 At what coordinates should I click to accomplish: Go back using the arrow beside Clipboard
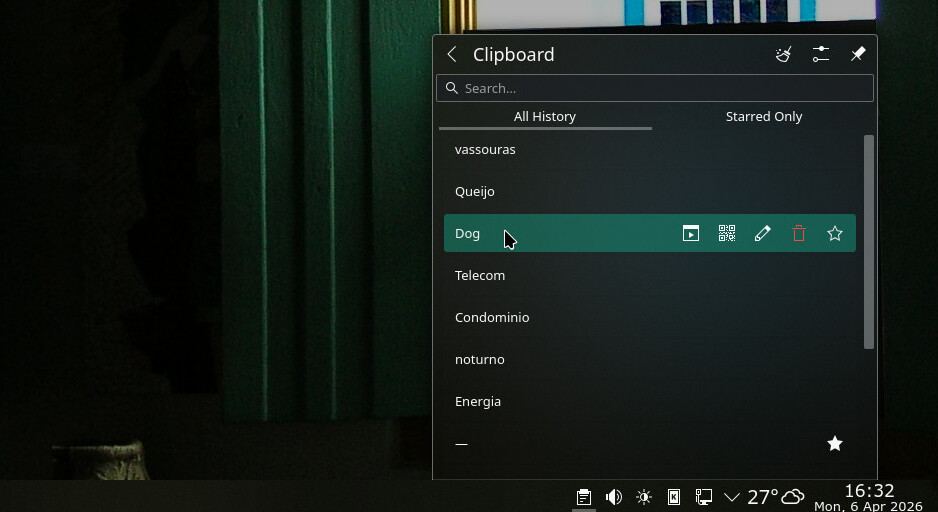pyautogui.click(x=452, y=55)
